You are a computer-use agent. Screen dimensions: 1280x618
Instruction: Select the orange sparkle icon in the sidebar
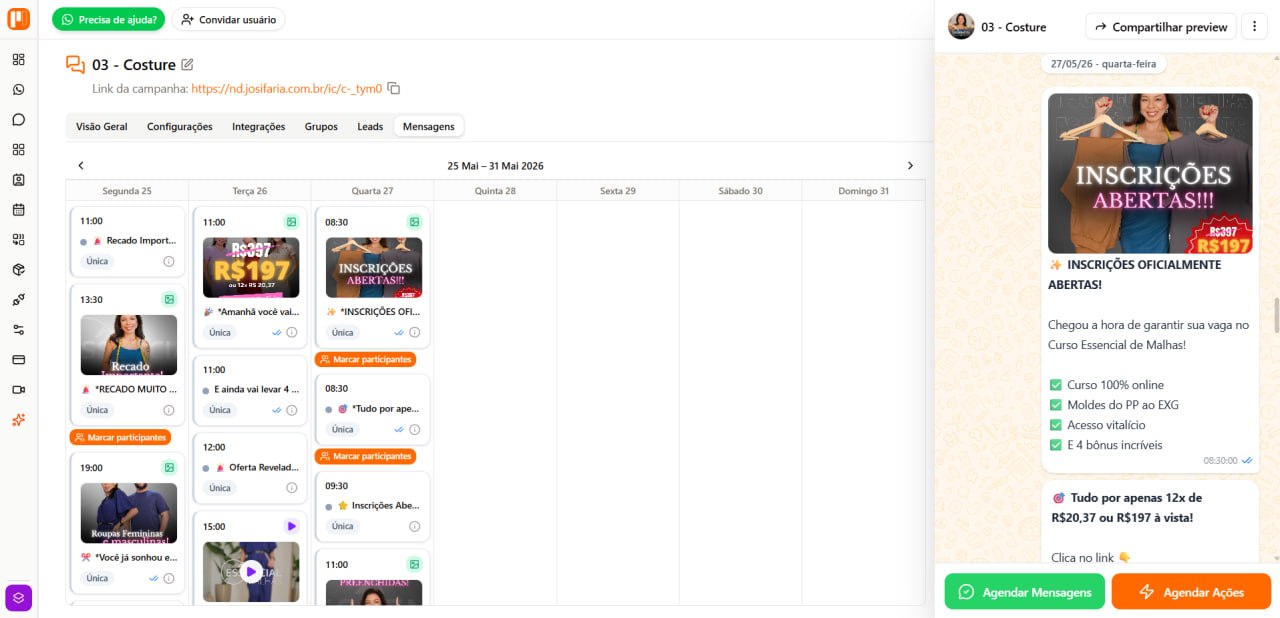pyautogui.click(x=18, y=420)
